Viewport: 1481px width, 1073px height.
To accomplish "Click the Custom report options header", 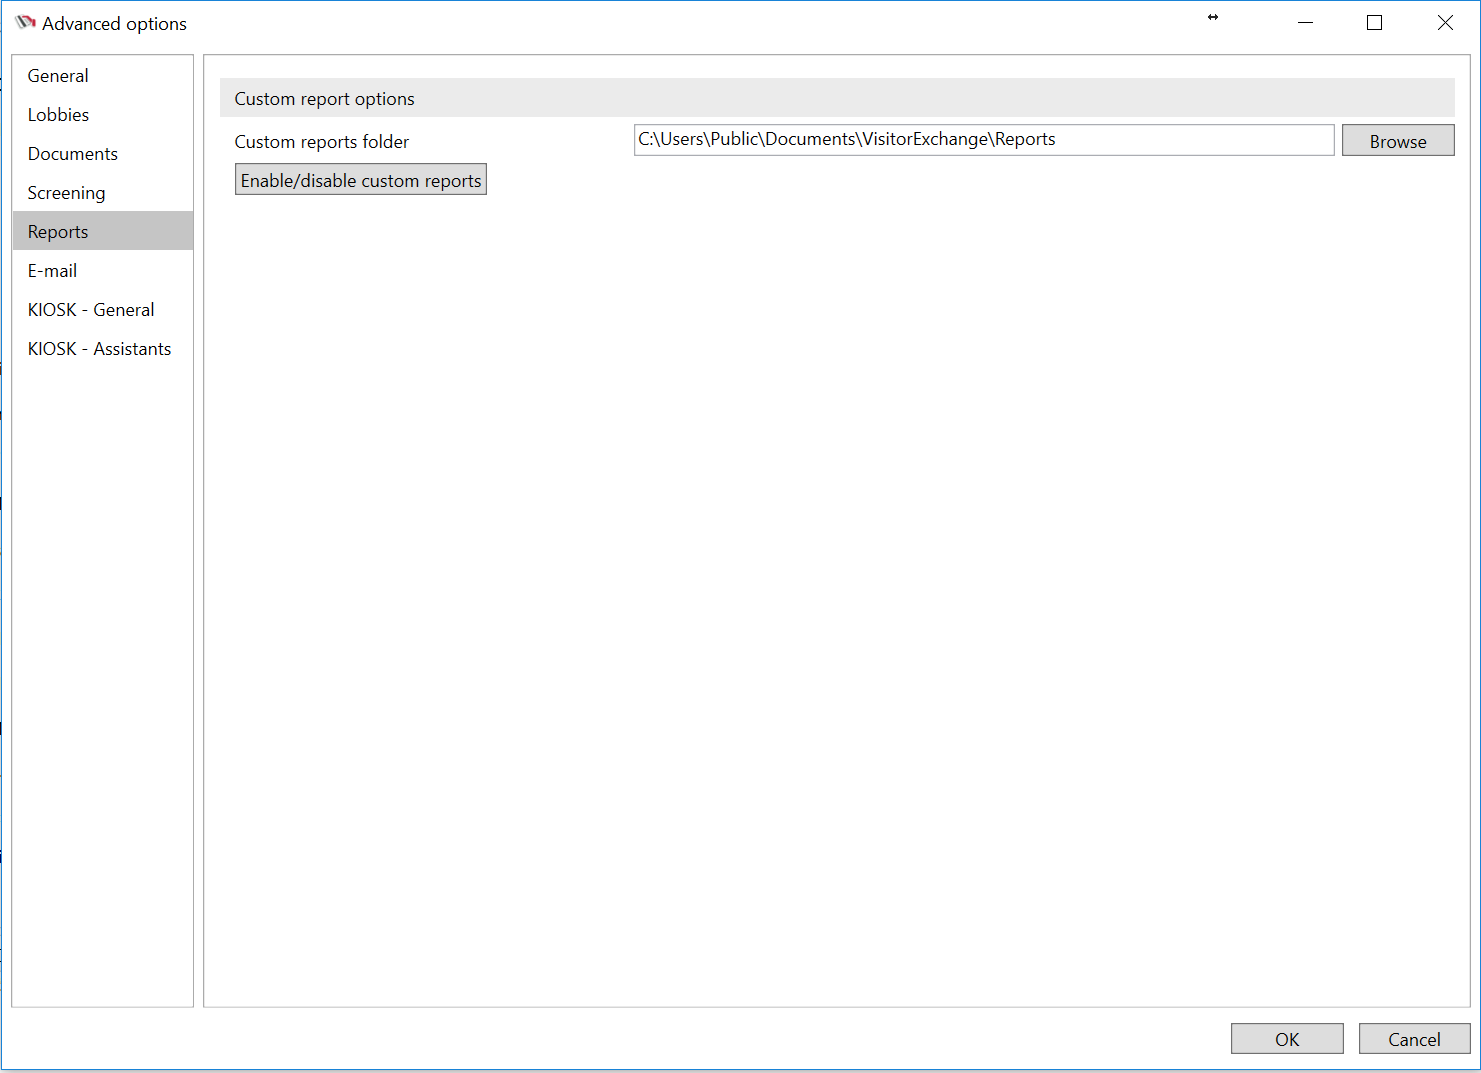I will click(837, 98).
